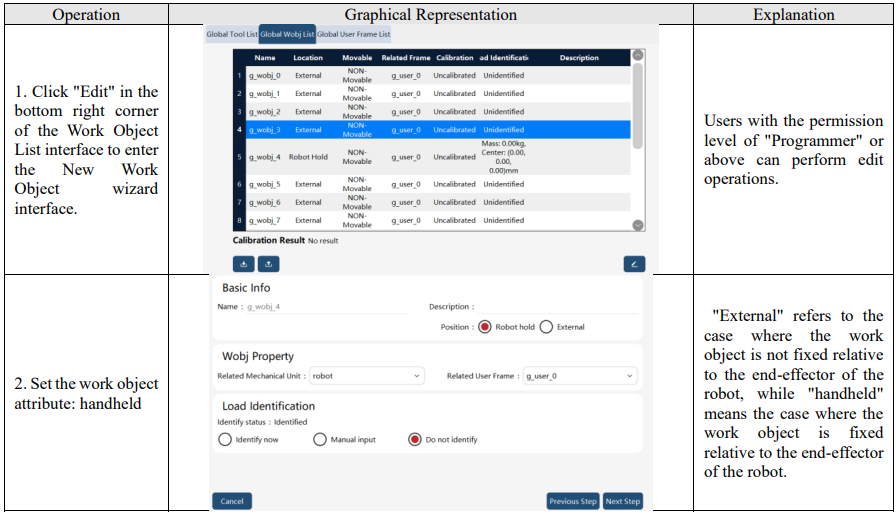Click the Related Frame column header
The width and height of the screenshot is (896, 512).
[x=406, y=58]
